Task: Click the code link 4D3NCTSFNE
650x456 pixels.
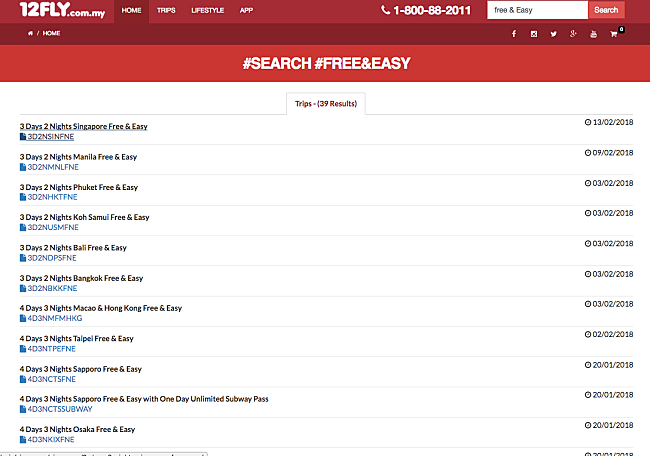Action: (52, 379)
